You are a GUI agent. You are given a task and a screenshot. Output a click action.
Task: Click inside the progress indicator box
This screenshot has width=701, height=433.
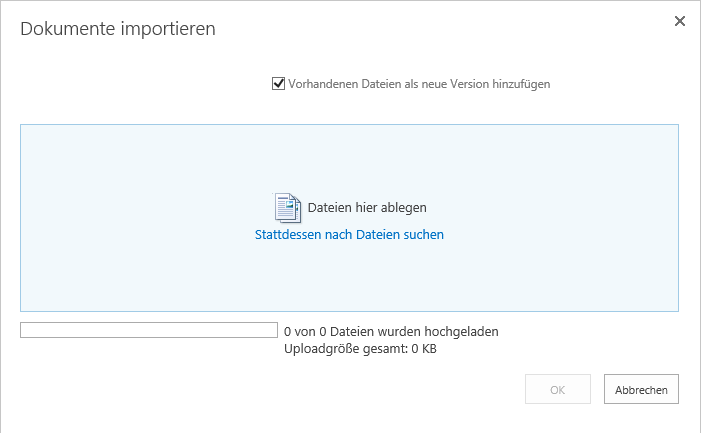click(149, 330)
